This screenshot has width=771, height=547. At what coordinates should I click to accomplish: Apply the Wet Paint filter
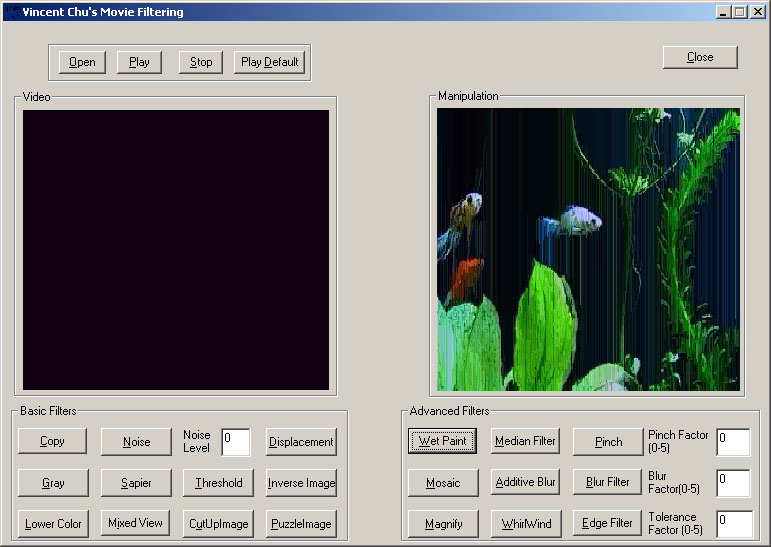[442, 441]
